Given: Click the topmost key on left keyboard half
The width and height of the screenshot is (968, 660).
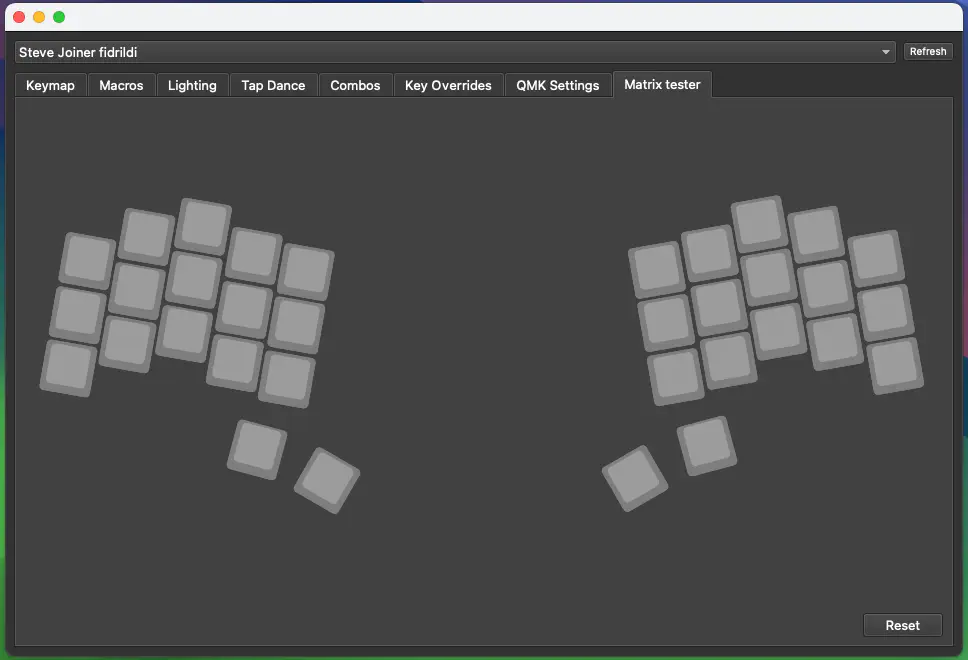Looking at the screenshot, I should click(x=204, y=224).
